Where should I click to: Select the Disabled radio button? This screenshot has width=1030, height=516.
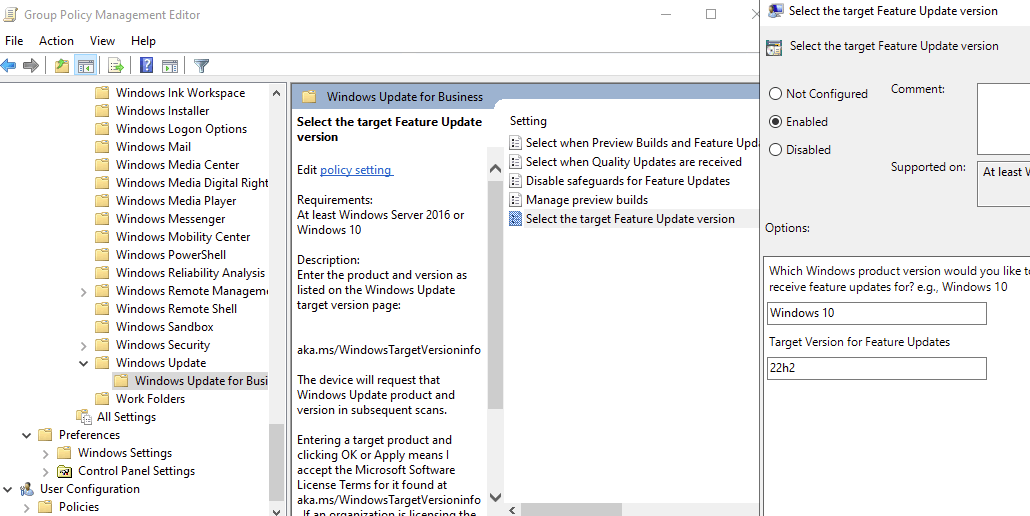[776, 150]
